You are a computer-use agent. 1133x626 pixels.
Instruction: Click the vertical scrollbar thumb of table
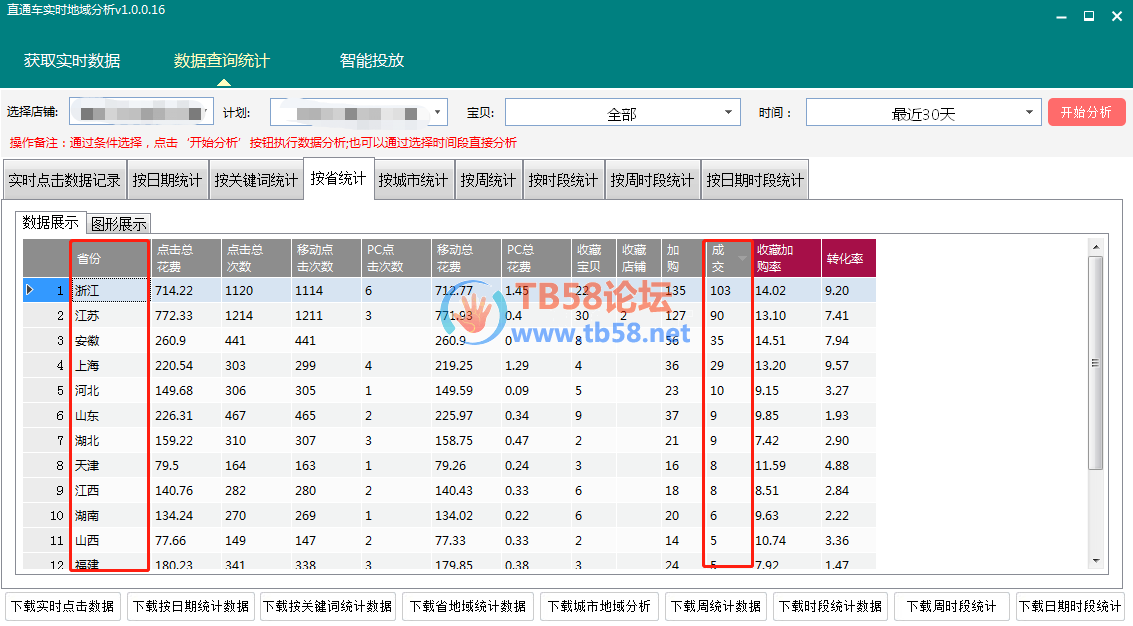coord(1096,362)
